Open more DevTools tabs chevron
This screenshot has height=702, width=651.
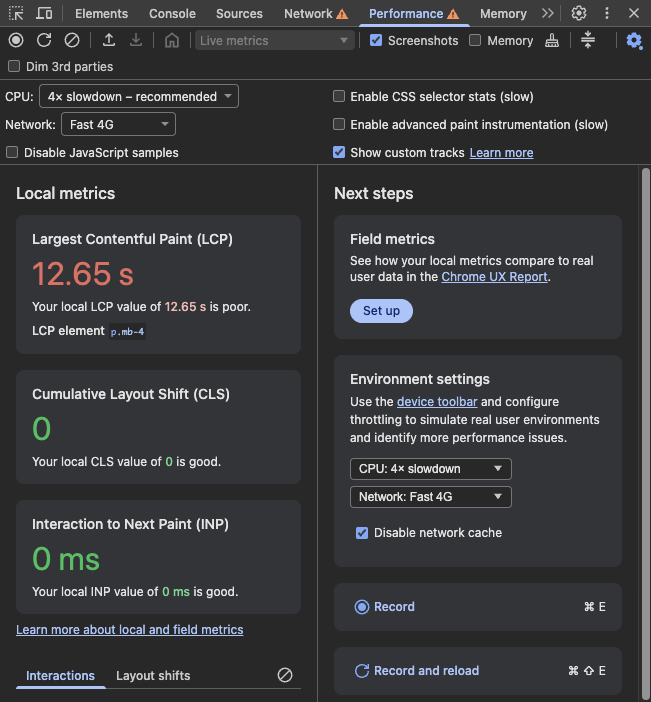547,13
